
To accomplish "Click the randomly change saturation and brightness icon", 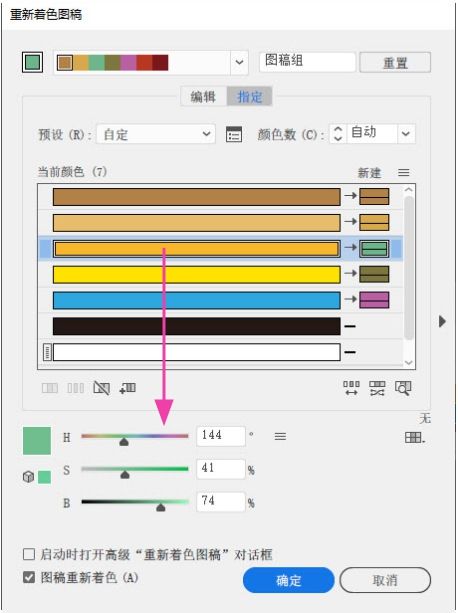I will click(x=377, y=388).
